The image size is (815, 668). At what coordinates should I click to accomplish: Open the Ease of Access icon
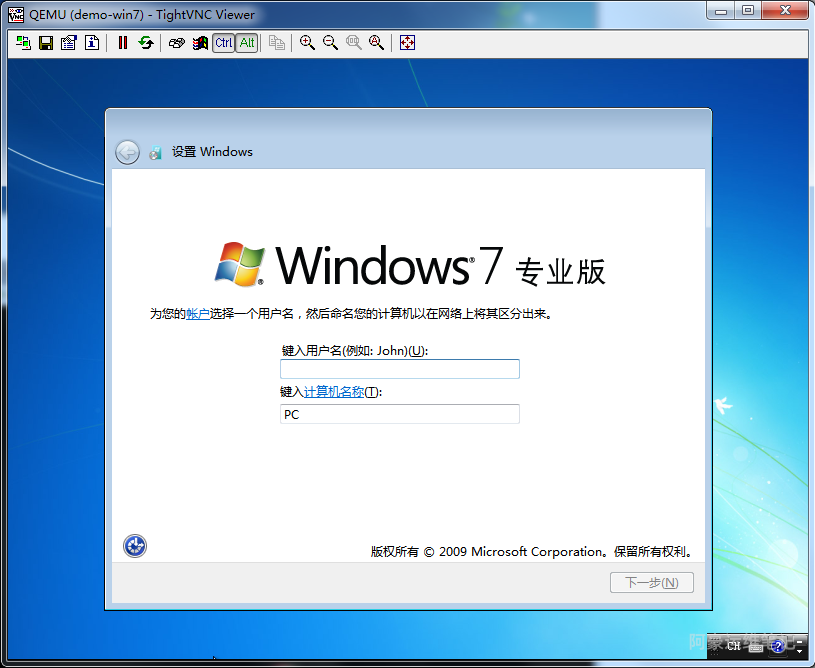pos(135,545)
